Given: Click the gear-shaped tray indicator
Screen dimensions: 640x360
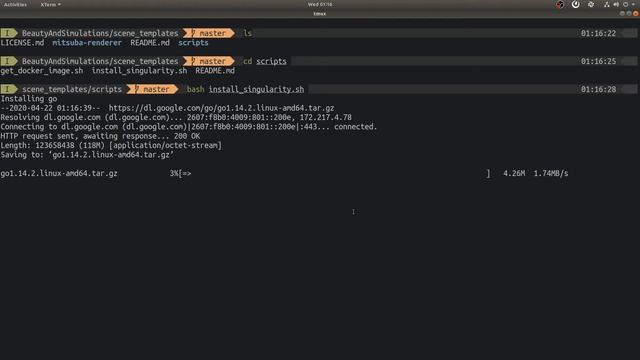Looking at the screenshot, I should pyautogui.click(x=591, y=4).
